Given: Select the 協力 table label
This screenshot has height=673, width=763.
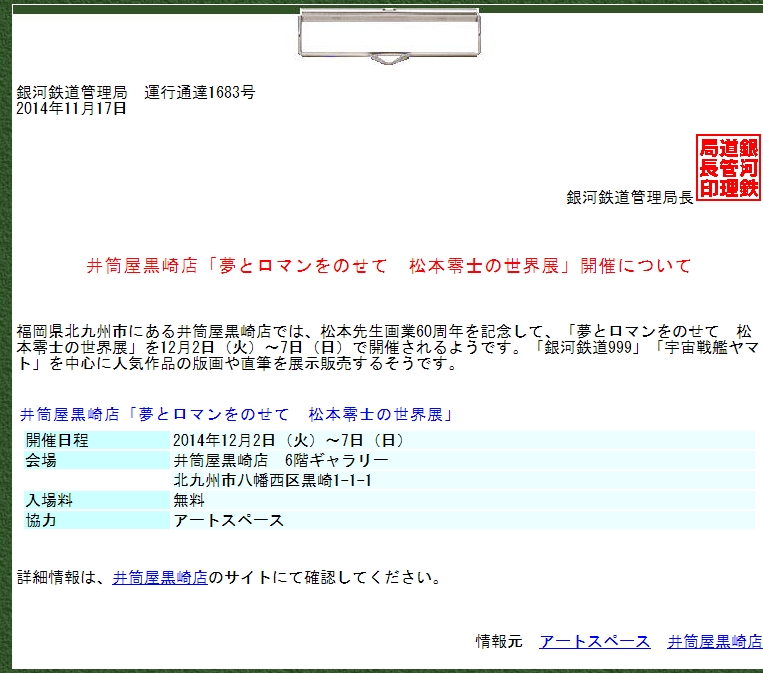Looking at the screenshot, I should click(97, 520).
